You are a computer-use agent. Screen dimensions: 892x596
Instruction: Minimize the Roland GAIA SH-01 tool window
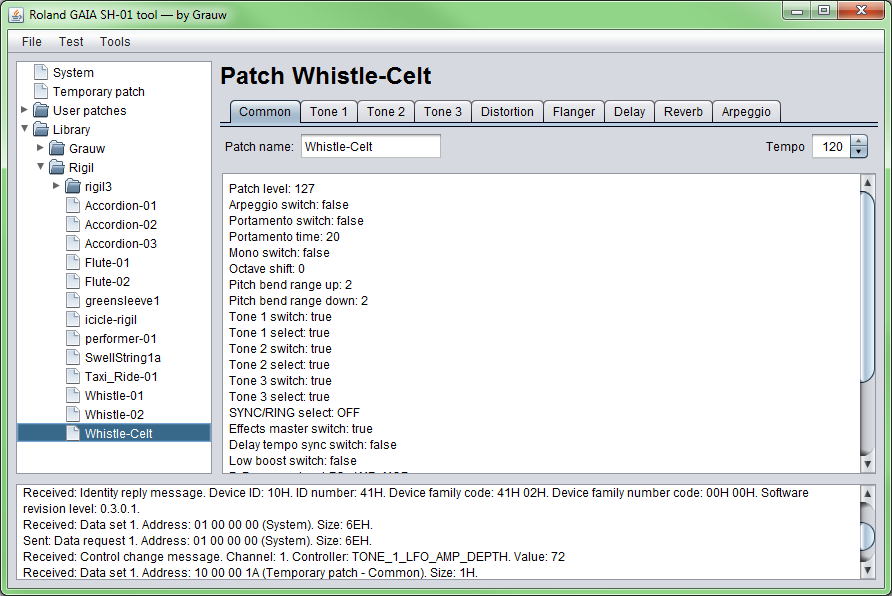tap(796, 11)
